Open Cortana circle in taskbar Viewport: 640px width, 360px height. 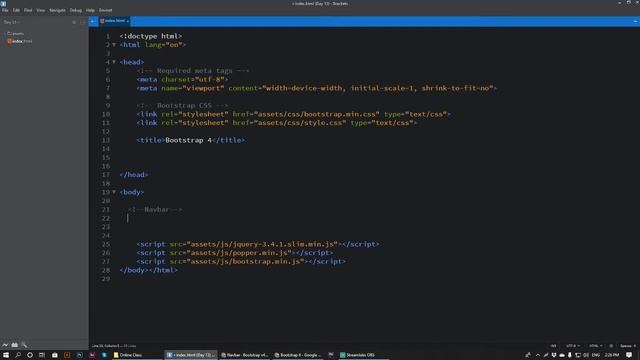[x=30, y=355]
